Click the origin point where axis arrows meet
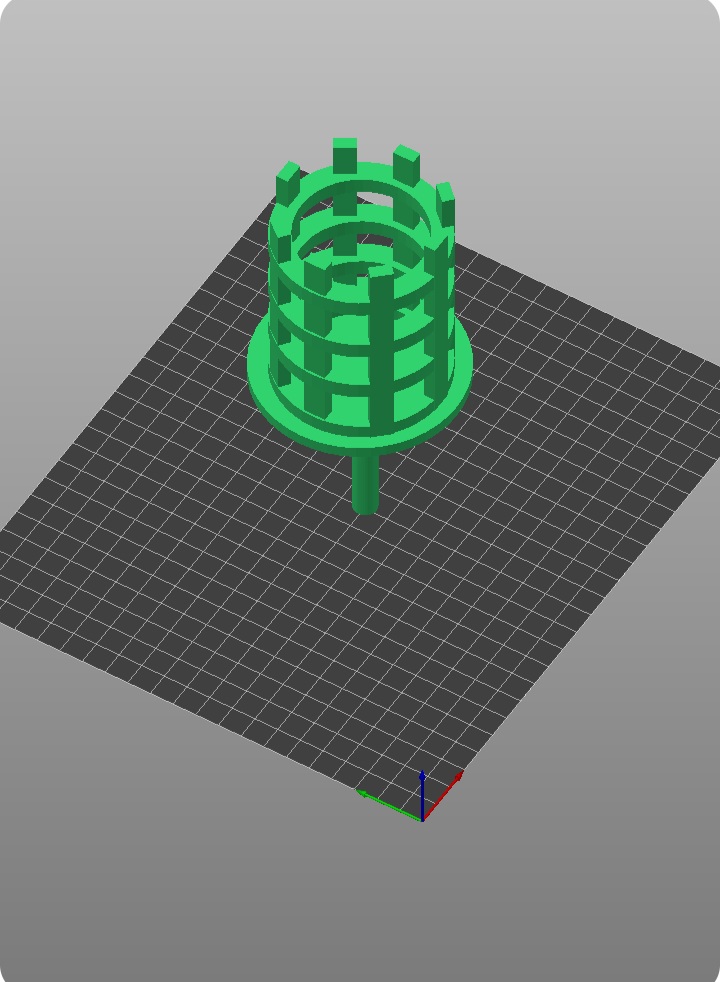720x982 pixels. coord(423,820)
